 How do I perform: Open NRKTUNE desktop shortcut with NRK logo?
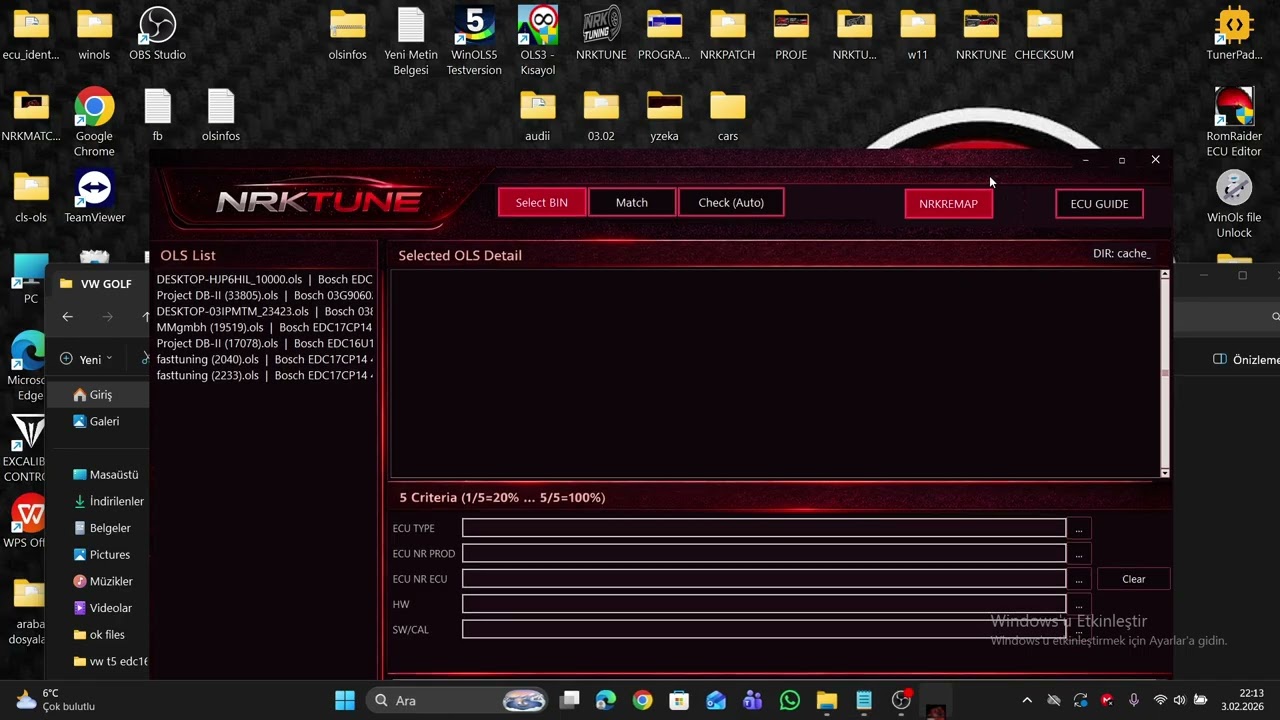[601, 34]
